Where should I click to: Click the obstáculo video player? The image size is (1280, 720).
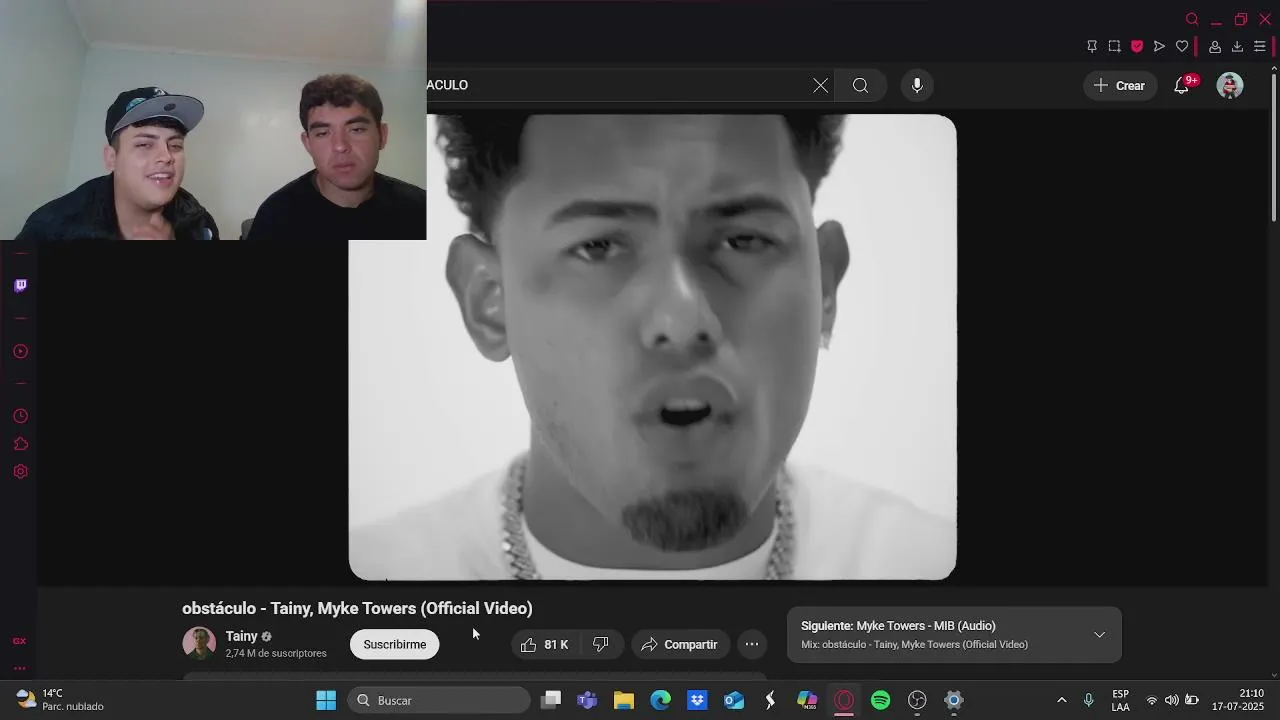(652, 347)
